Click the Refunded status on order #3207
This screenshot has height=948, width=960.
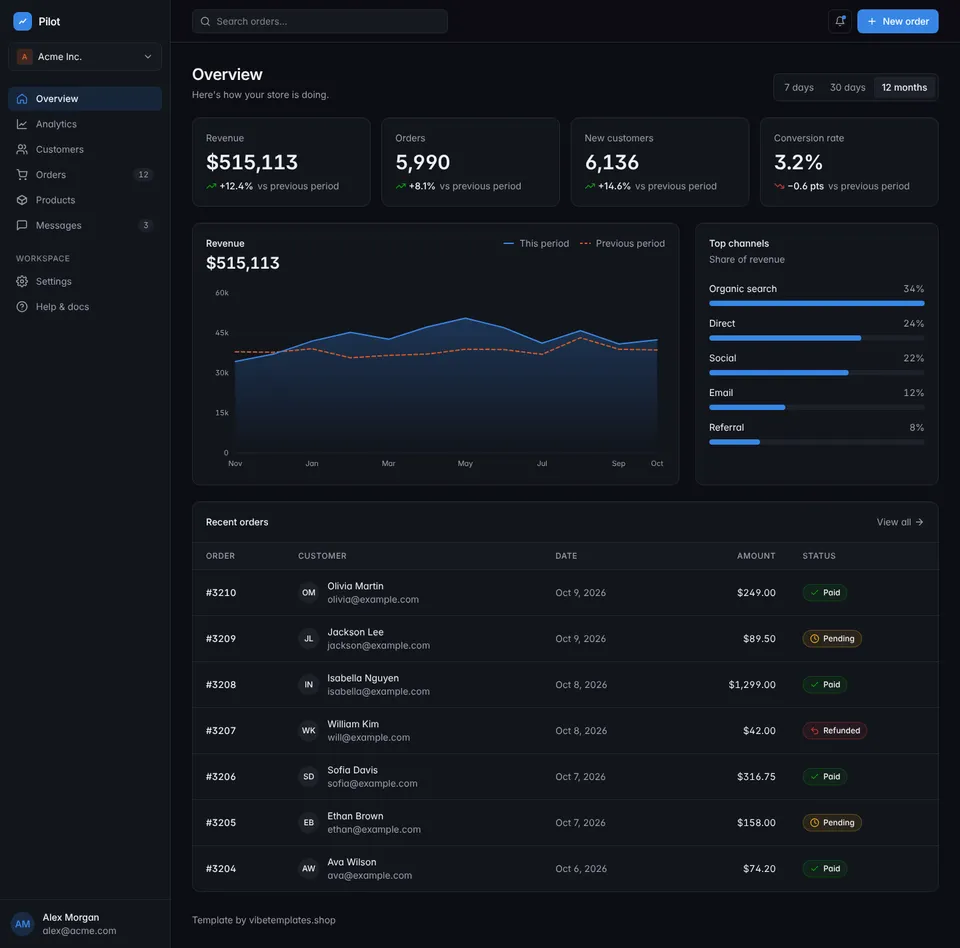[x=834, y=731]
